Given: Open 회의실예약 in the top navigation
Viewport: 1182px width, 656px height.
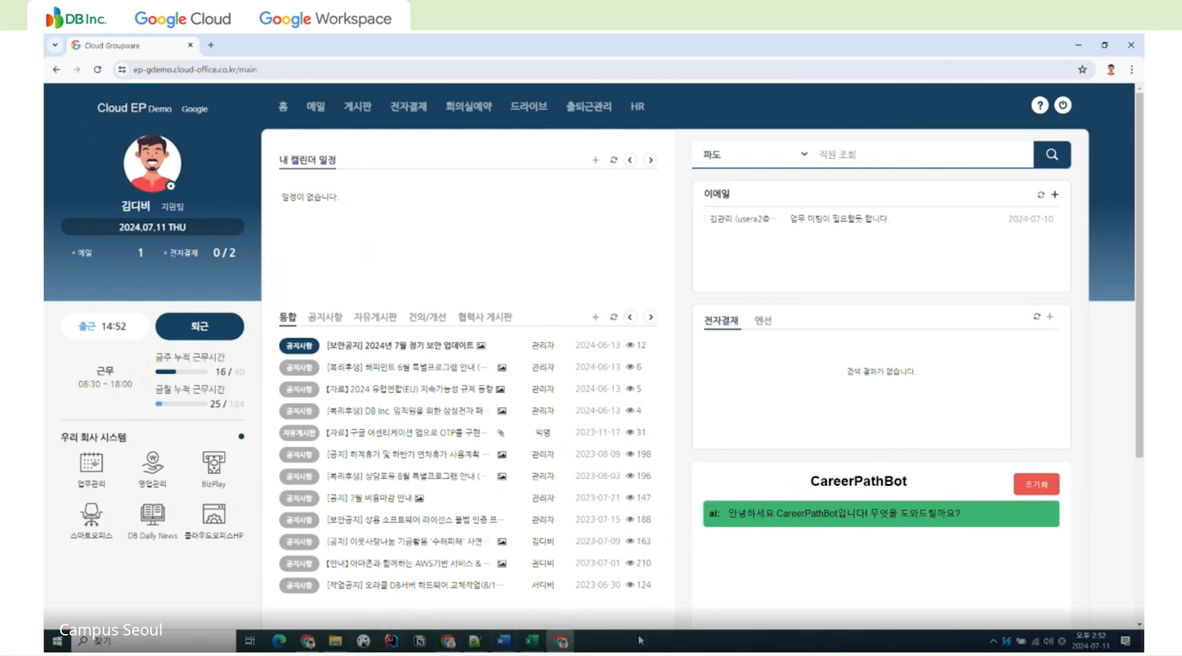Looking at the screenshot, I should tap(468, 106).
